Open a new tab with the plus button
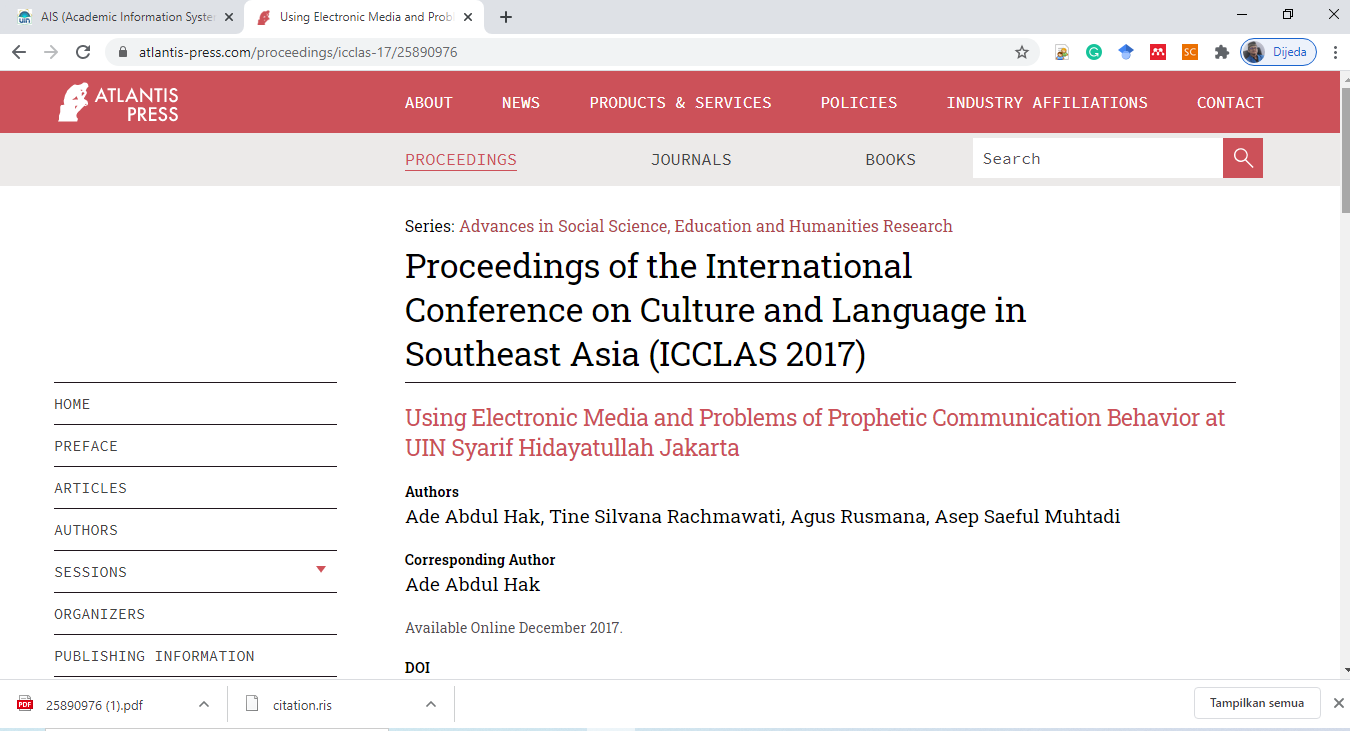 (506, 17)
